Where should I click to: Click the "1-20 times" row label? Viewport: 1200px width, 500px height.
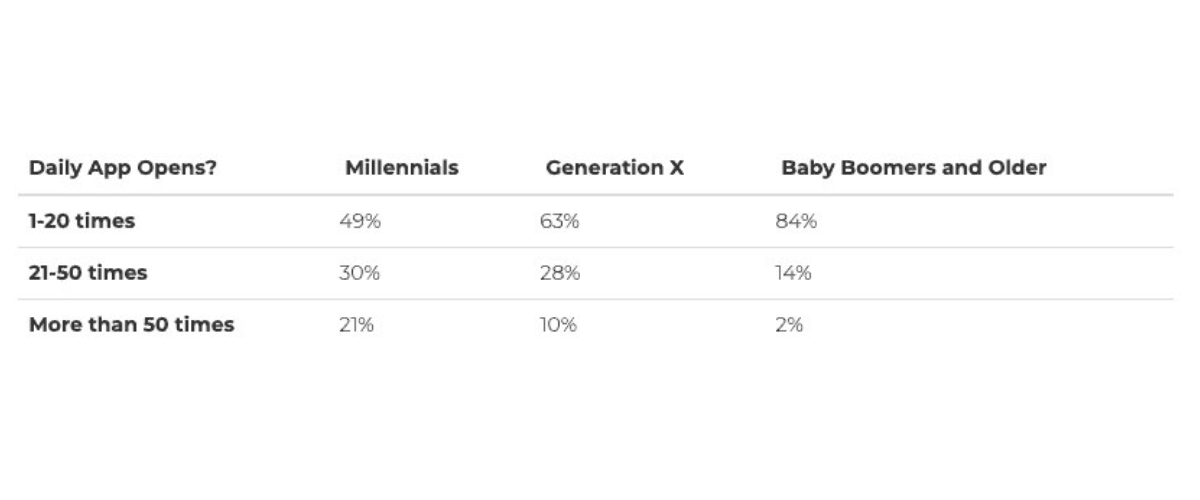click(81, 221)
